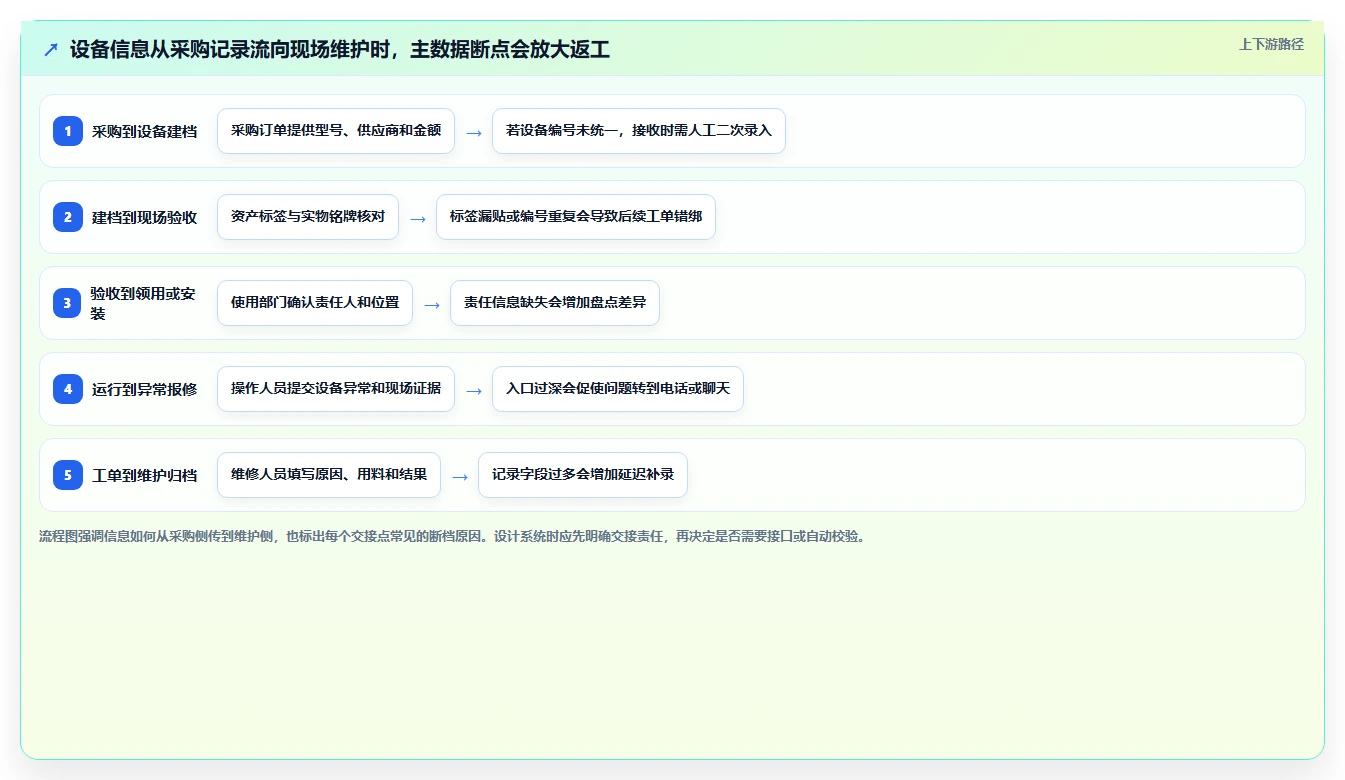Select step number 3 badge
The image size is (1345, 780).
coord(68,303)
